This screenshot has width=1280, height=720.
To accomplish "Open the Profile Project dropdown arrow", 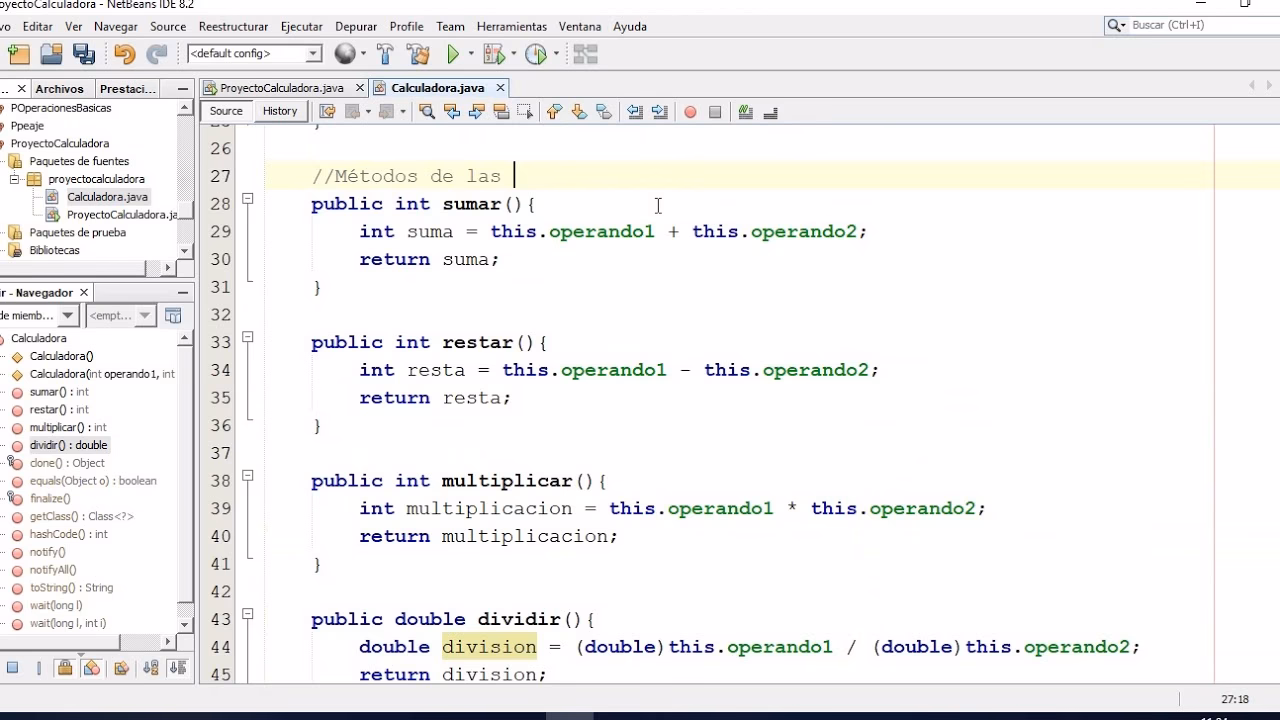I will (x=555, y=55).
